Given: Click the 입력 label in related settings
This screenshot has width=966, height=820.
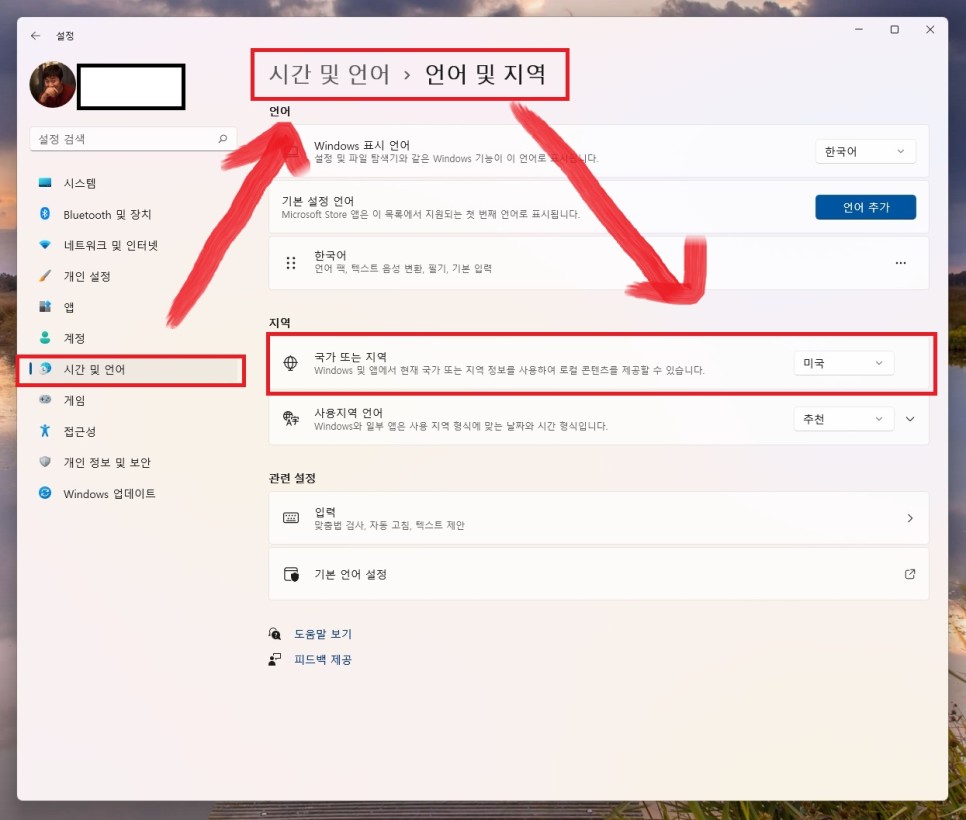Looking at the screenshot, I should (325, 512).
